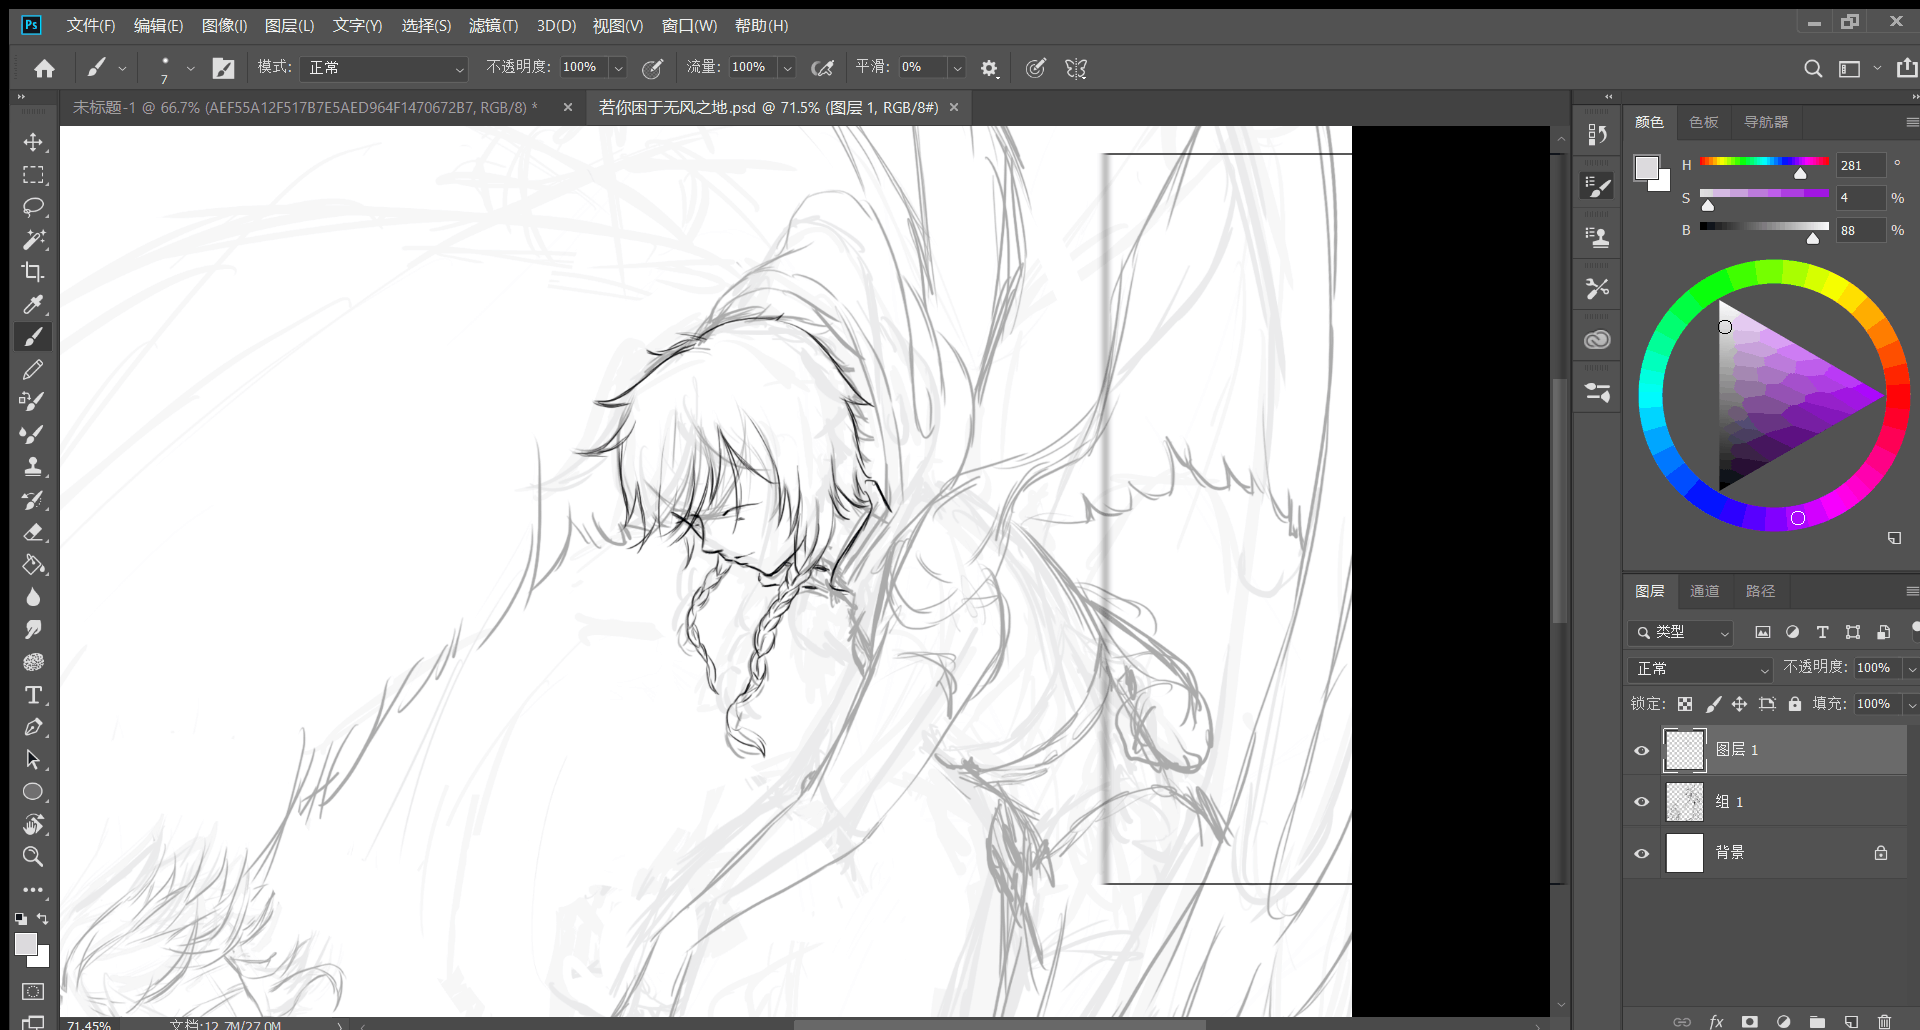Hide the 背景 layer
The width and height of the screenshot is (1920, 1030).
[x=1641, y=854]
